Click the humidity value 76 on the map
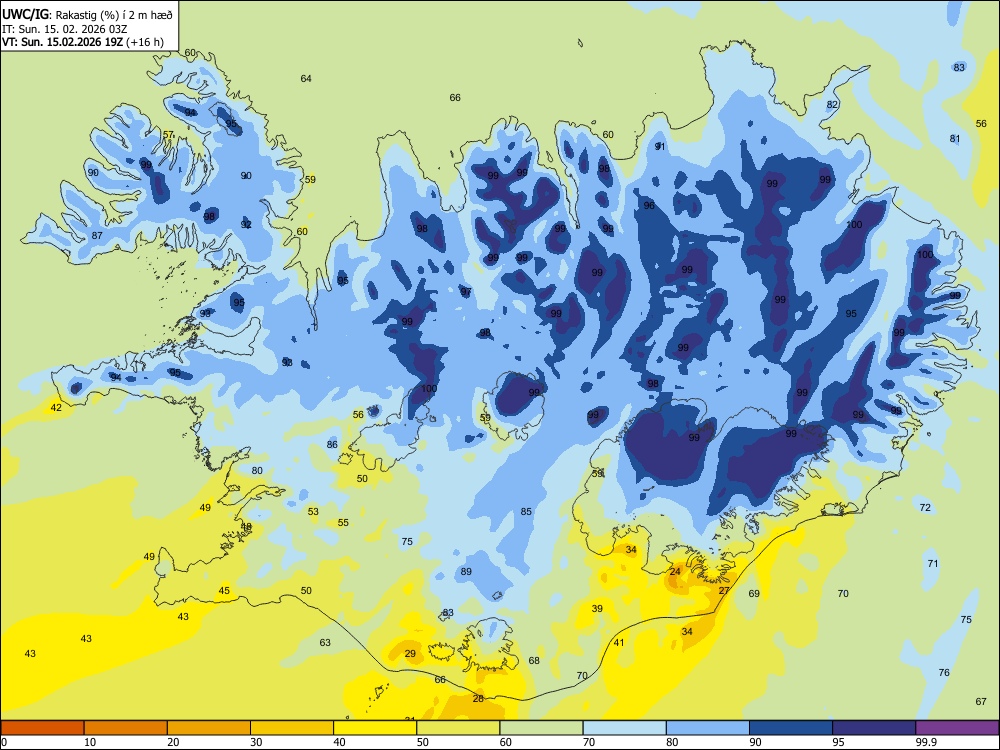This screenshot has height=750, width=1000. (945, 672)
